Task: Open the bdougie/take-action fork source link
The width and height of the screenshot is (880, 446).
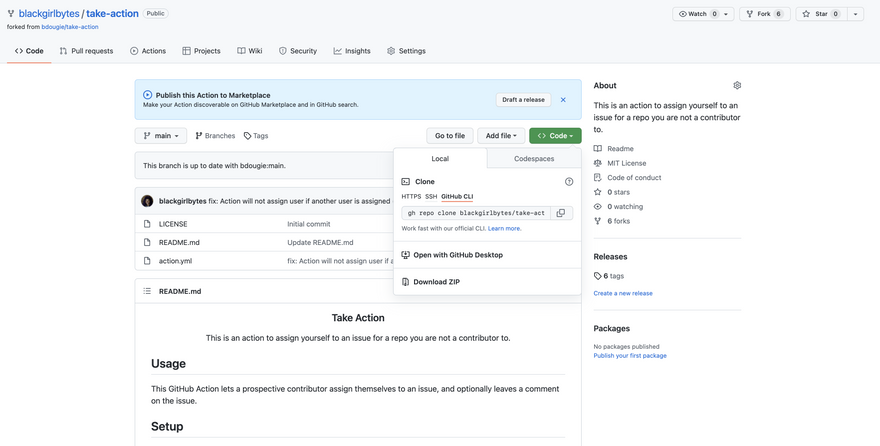Action: [x=69, y=27]
